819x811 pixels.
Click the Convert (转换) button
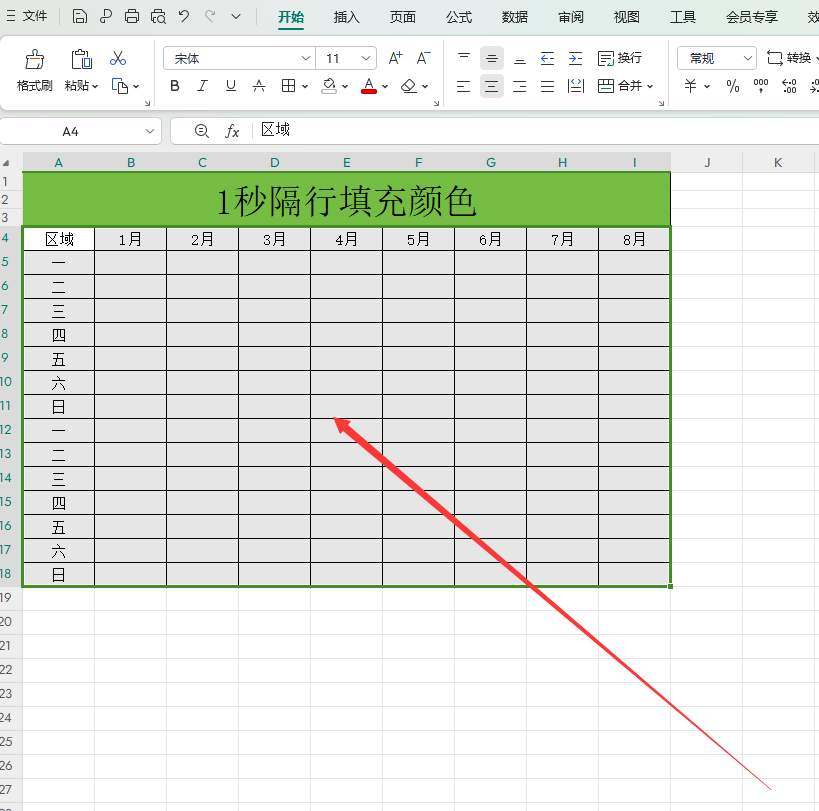790,58
